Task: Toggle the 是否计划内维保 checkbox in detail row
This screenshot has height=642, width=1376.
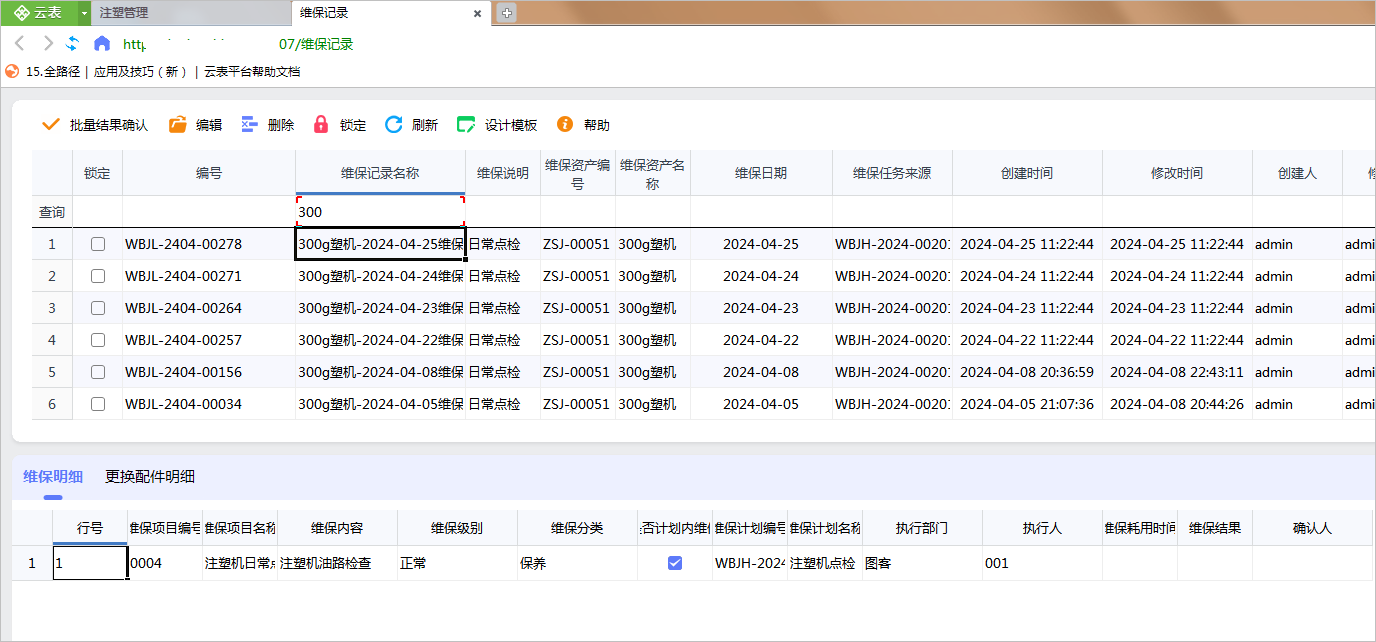Action: point(675,563)
